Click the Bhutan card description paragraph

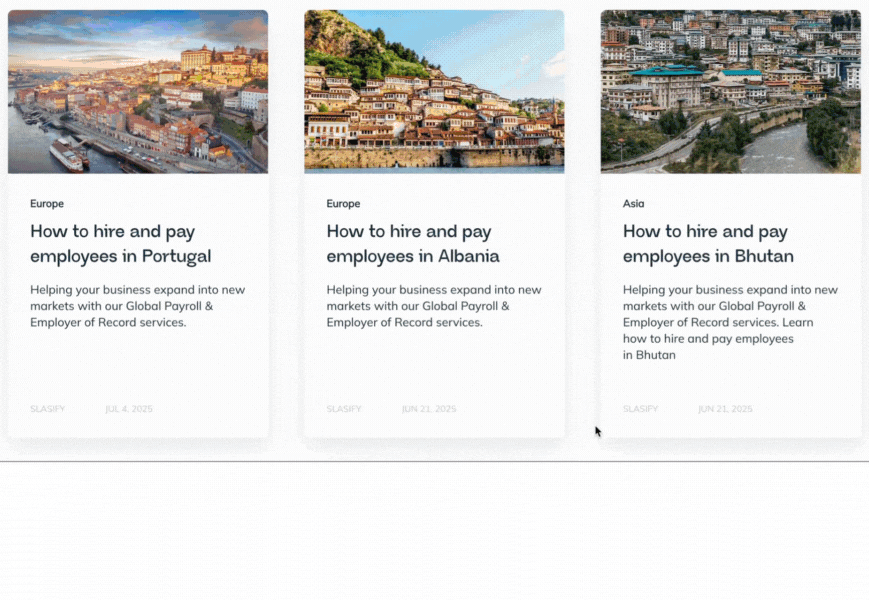click(730, 322)
